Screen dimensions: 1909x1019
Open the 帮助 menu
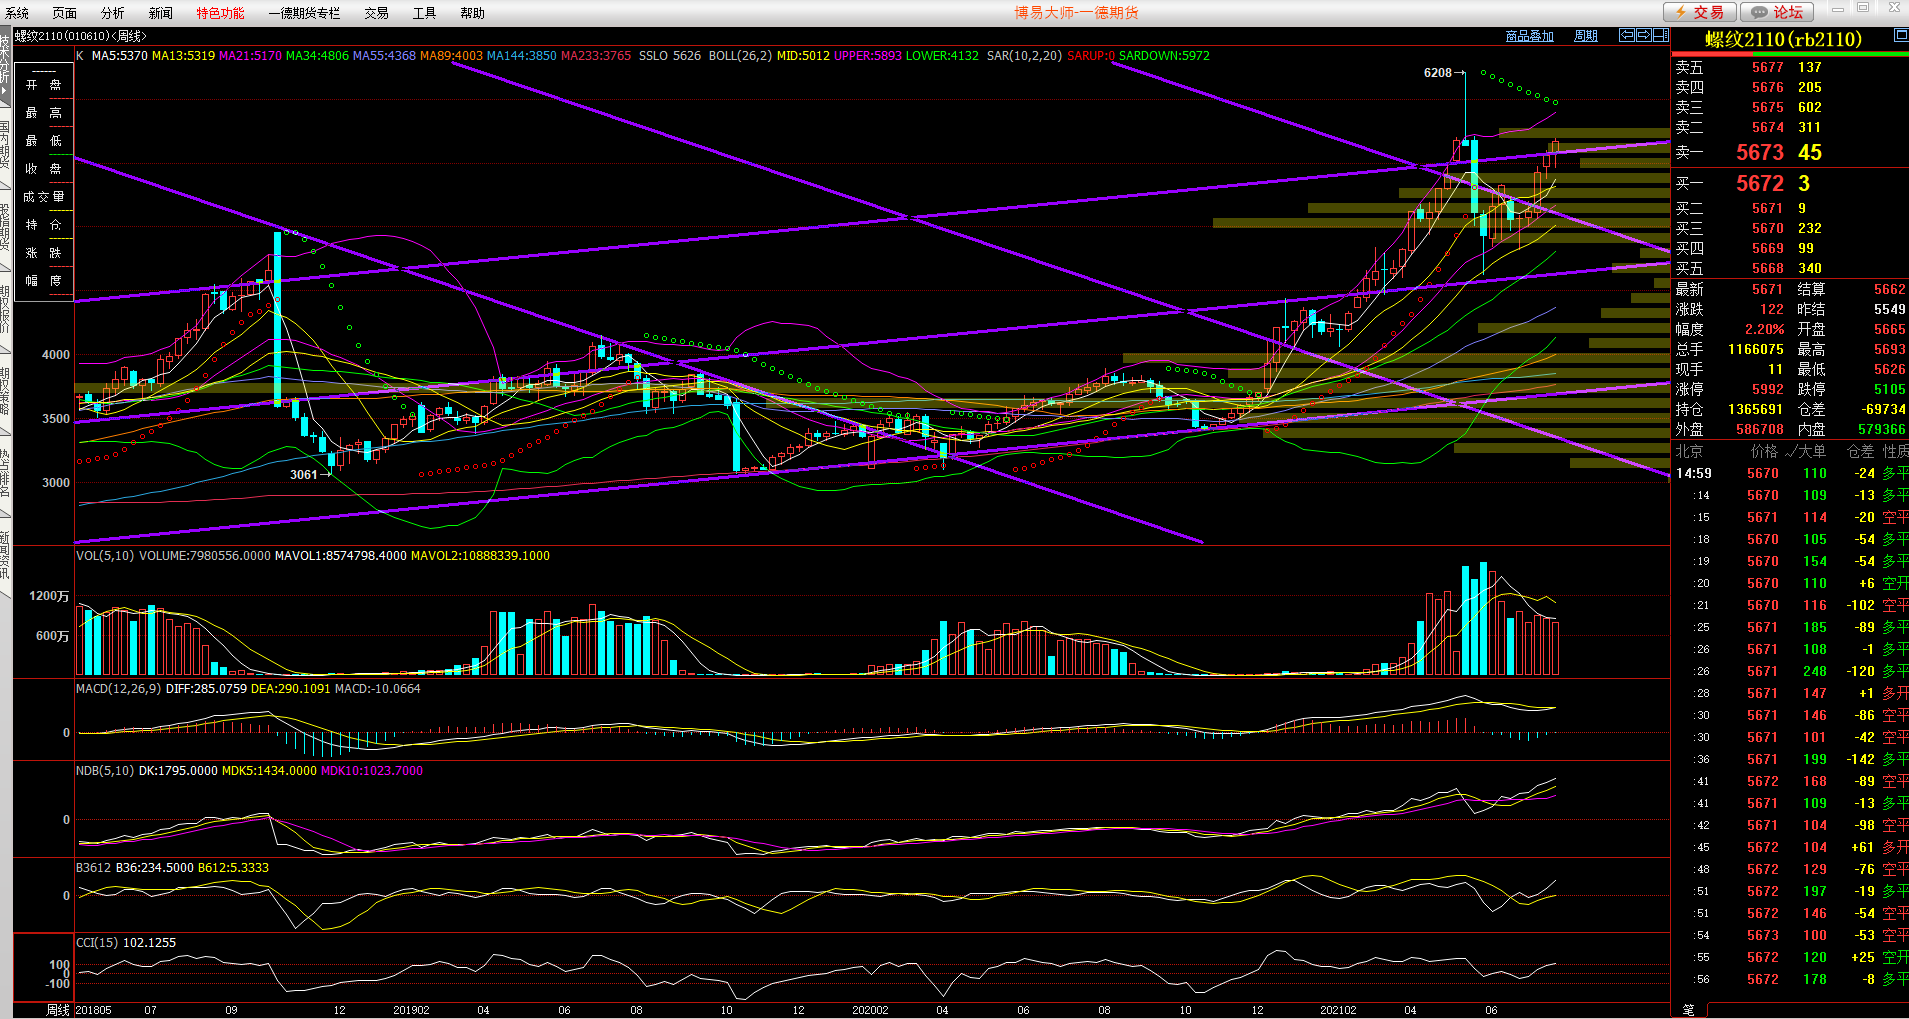[x=472, y=13]
